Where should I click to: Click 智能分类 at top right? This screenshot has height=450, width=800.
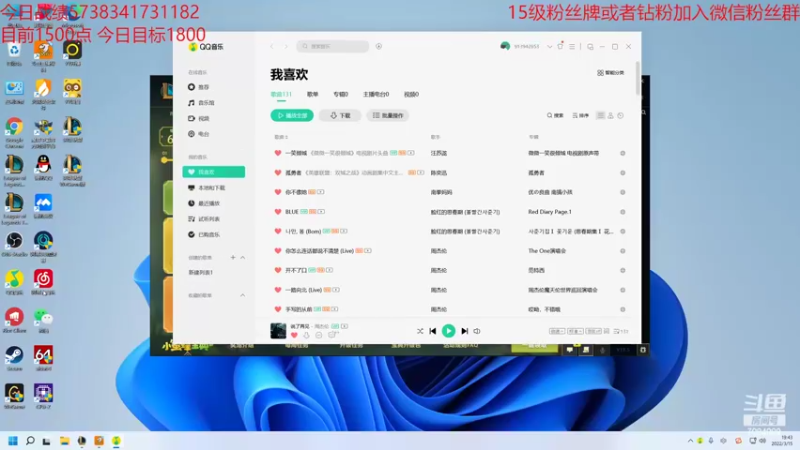point(611,73)
